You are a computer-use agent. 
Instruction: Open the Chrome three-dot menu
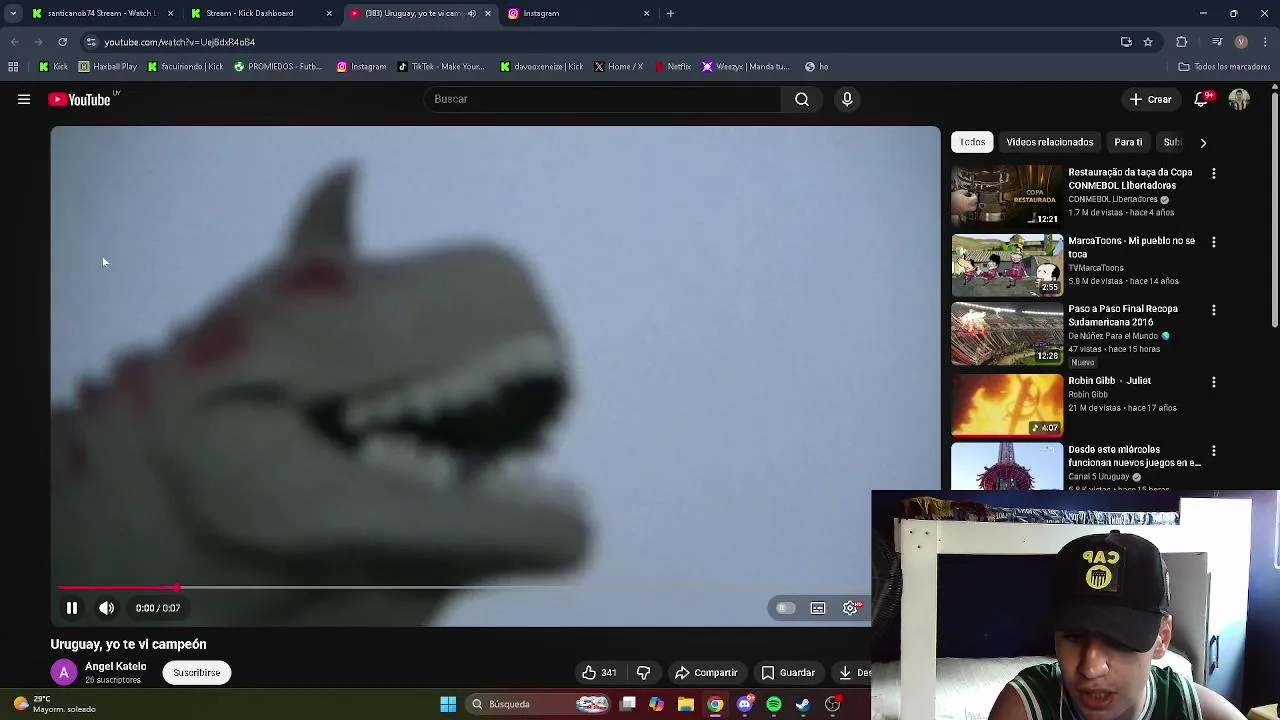[x=1266, y=42]
